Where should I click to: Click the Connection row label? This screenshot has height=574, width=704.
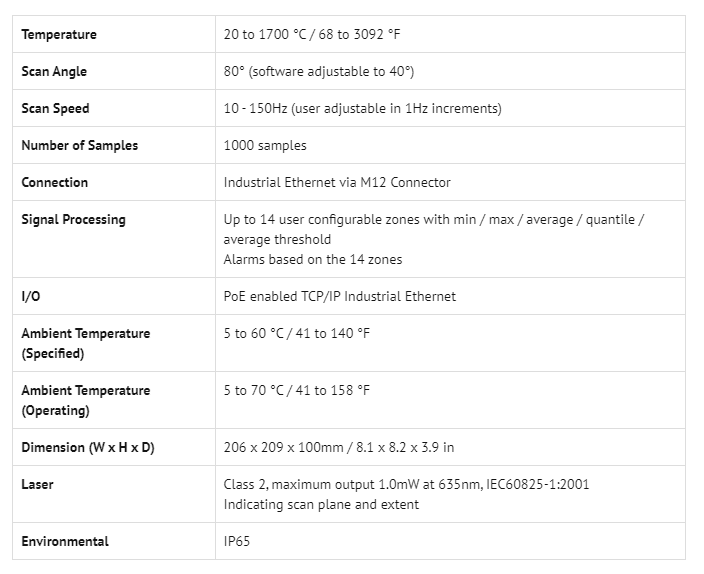tap(55, 183)
